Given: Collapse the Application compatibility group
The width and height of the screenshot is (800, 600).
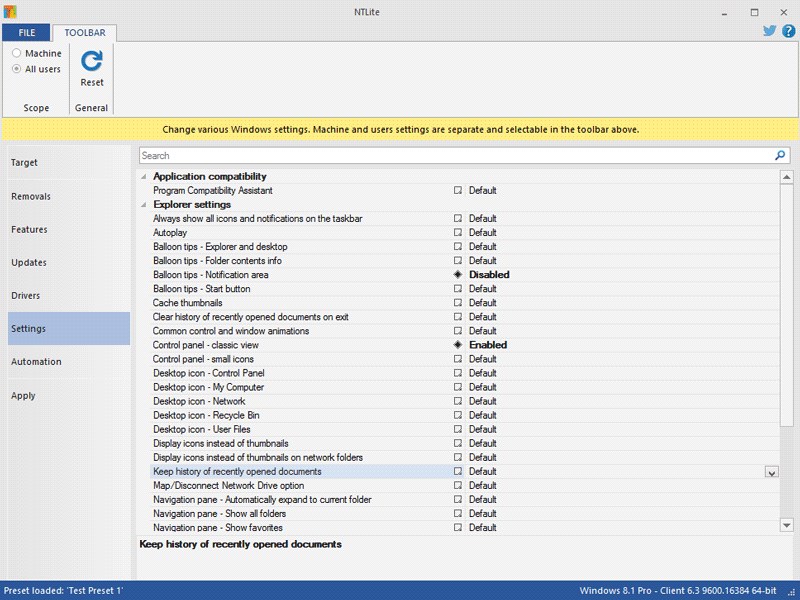Looking at the screenshot, I should [x=143, y=177].
